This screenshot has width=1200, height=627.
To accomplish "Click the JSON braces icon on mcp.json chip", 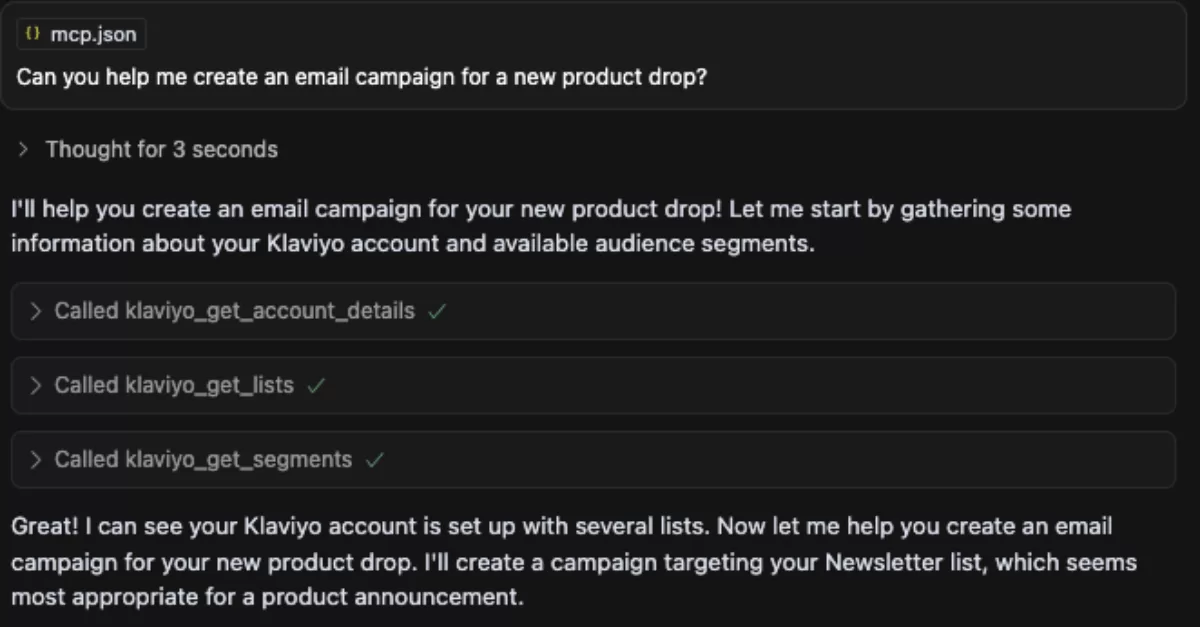I will click(x=33, y=35).
